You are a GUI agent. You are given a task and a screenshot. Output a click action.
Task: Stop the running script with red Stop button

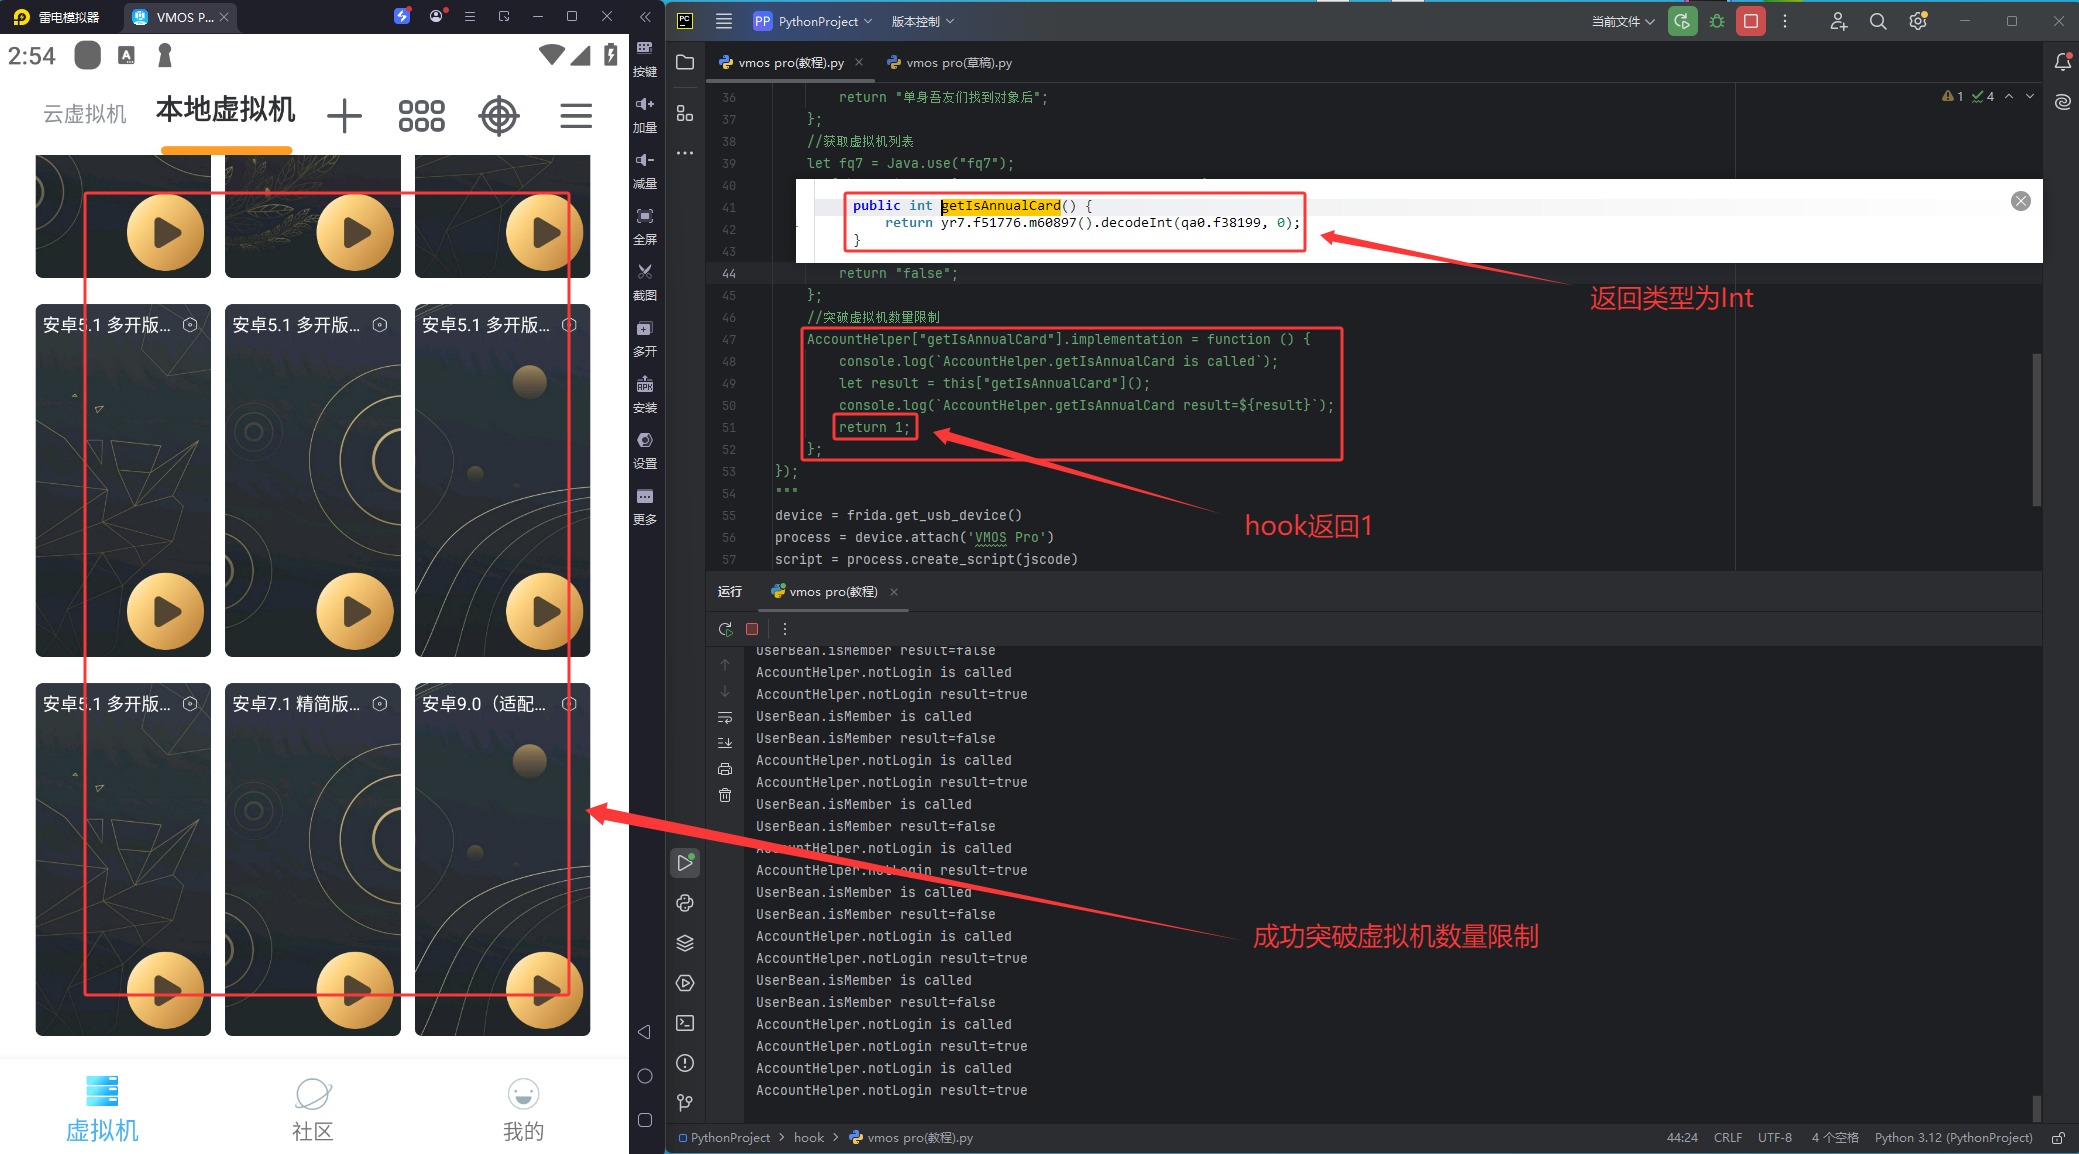coord(1751,21)
